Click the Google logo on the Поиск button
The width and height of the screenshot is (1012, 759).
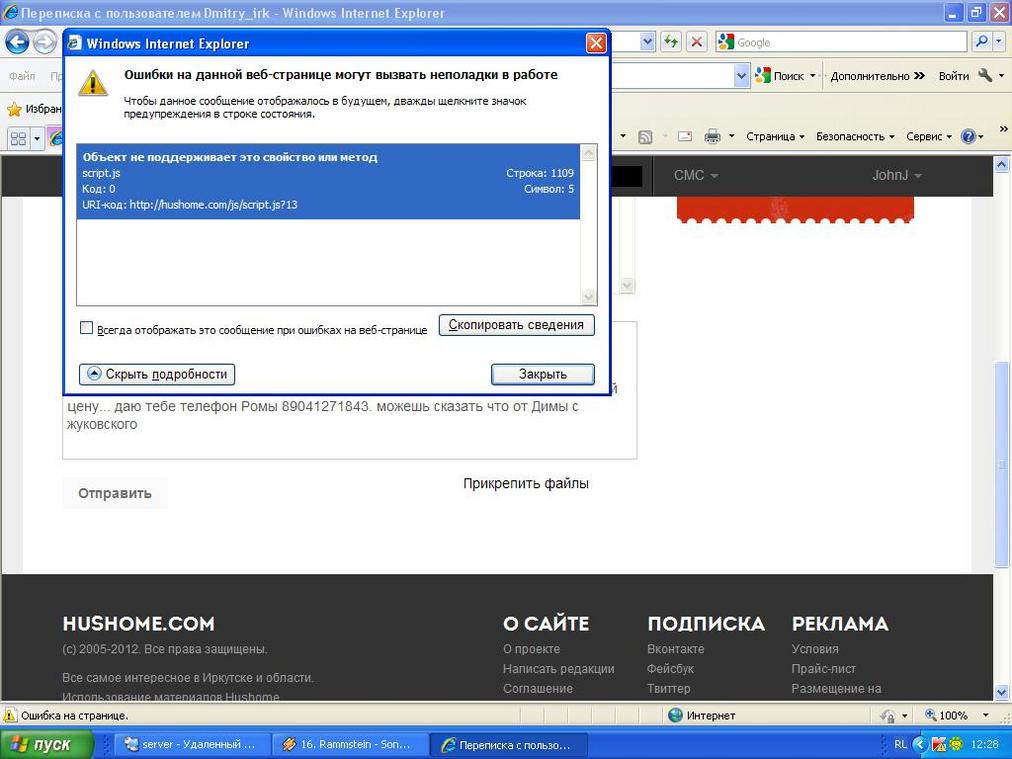click(763, 76)
